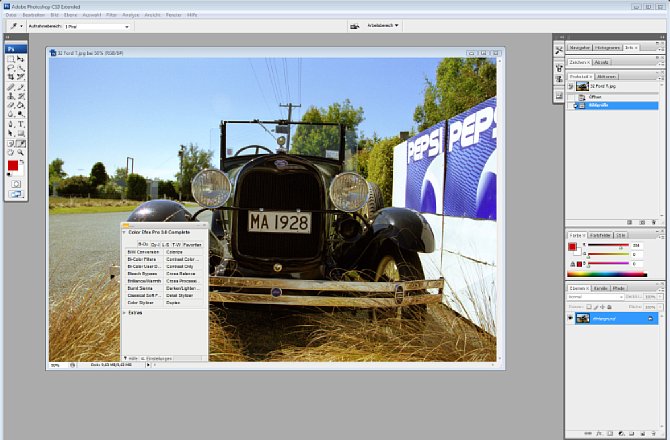Select the Move tool
Viewport: 670px width, 440px height.
(21, 59)
